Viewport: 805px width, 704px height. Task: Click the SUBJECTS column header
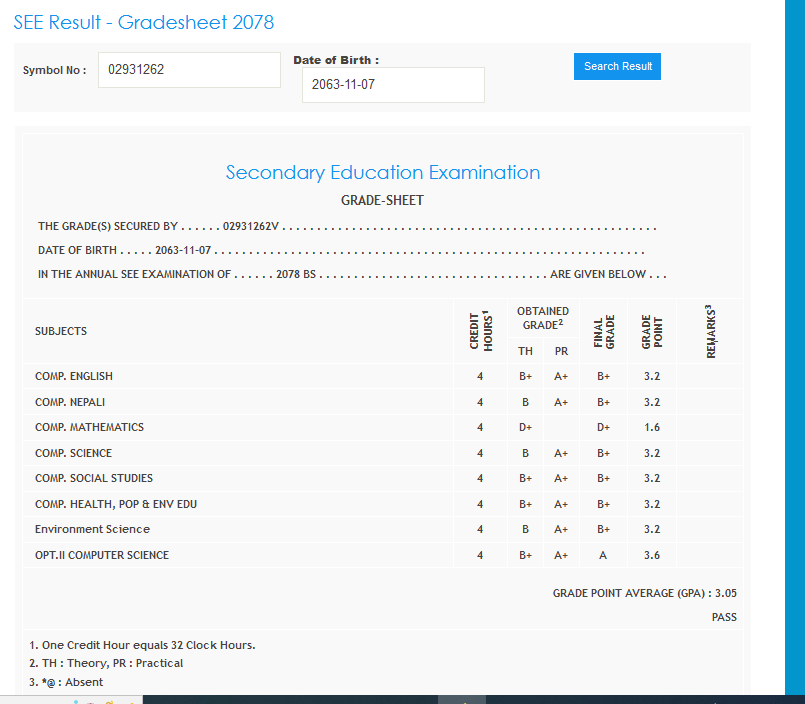tap(61, 331)
